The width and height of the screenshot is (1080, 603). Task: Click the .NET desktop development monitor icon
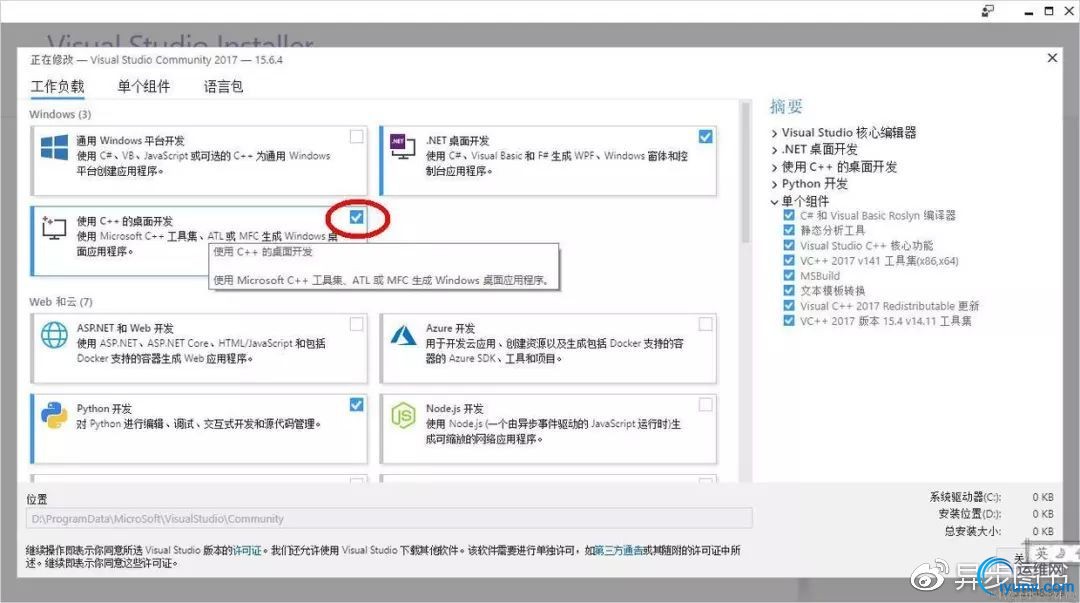coord(403,147)
